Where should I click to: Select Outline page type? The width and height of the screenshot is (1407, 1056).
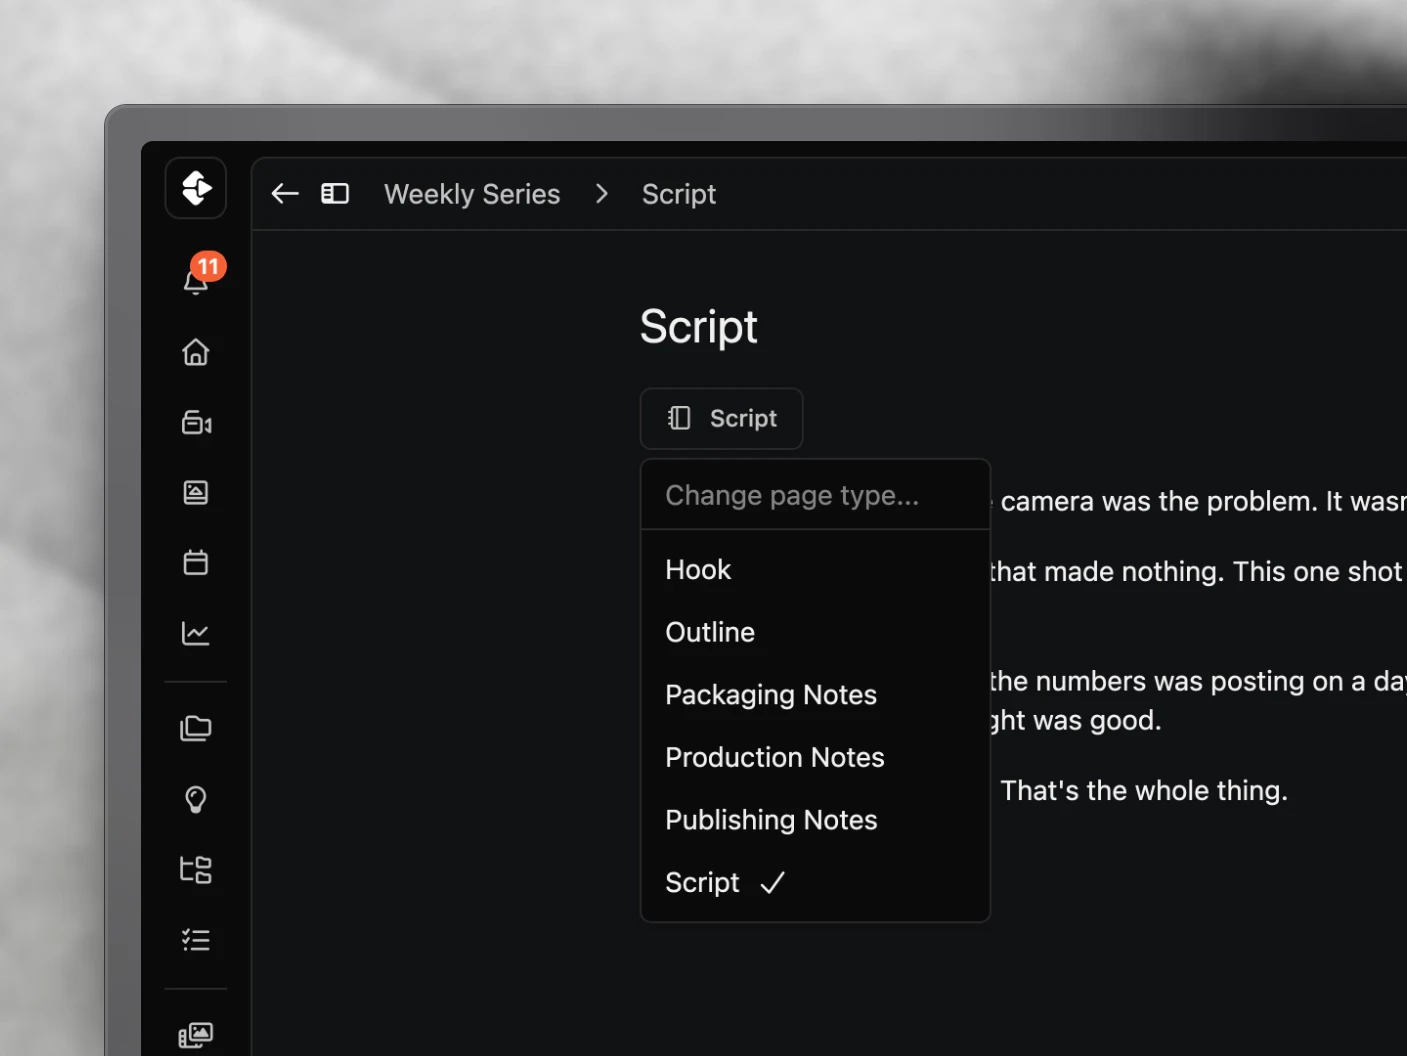tap(815, 632)
